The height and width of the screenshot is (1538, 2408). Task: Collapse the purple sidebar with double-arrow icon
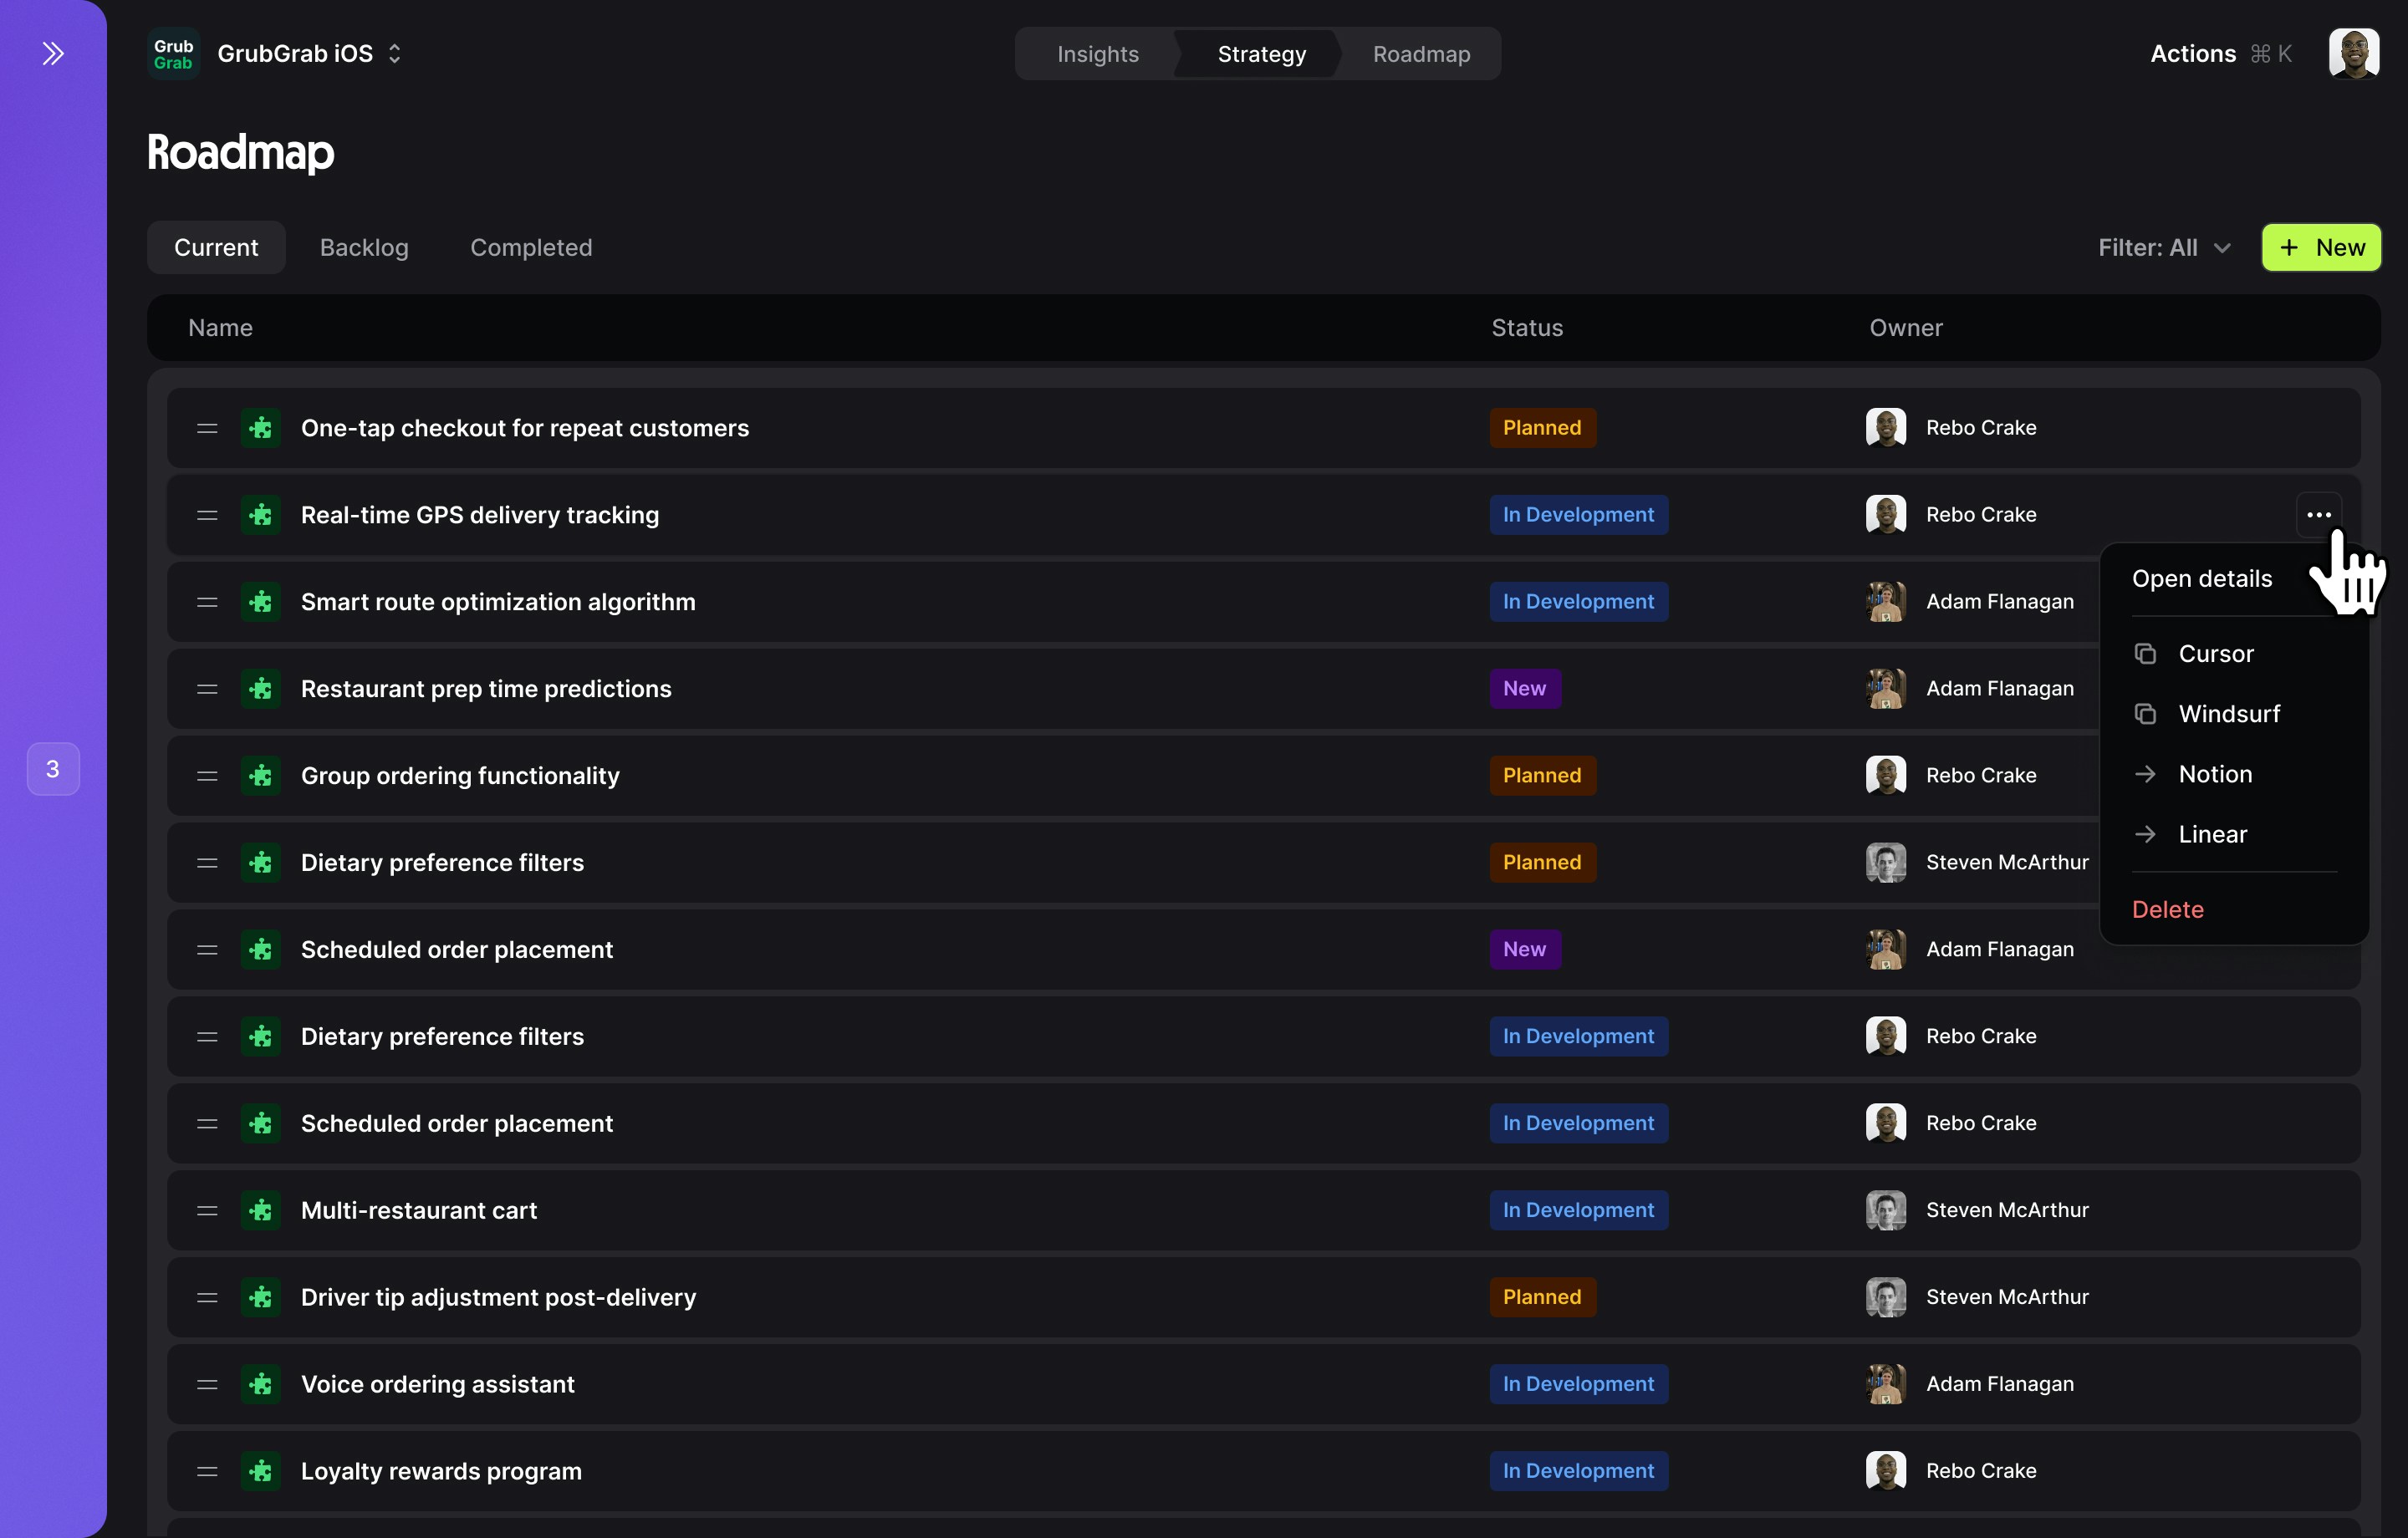pos(52,54)
